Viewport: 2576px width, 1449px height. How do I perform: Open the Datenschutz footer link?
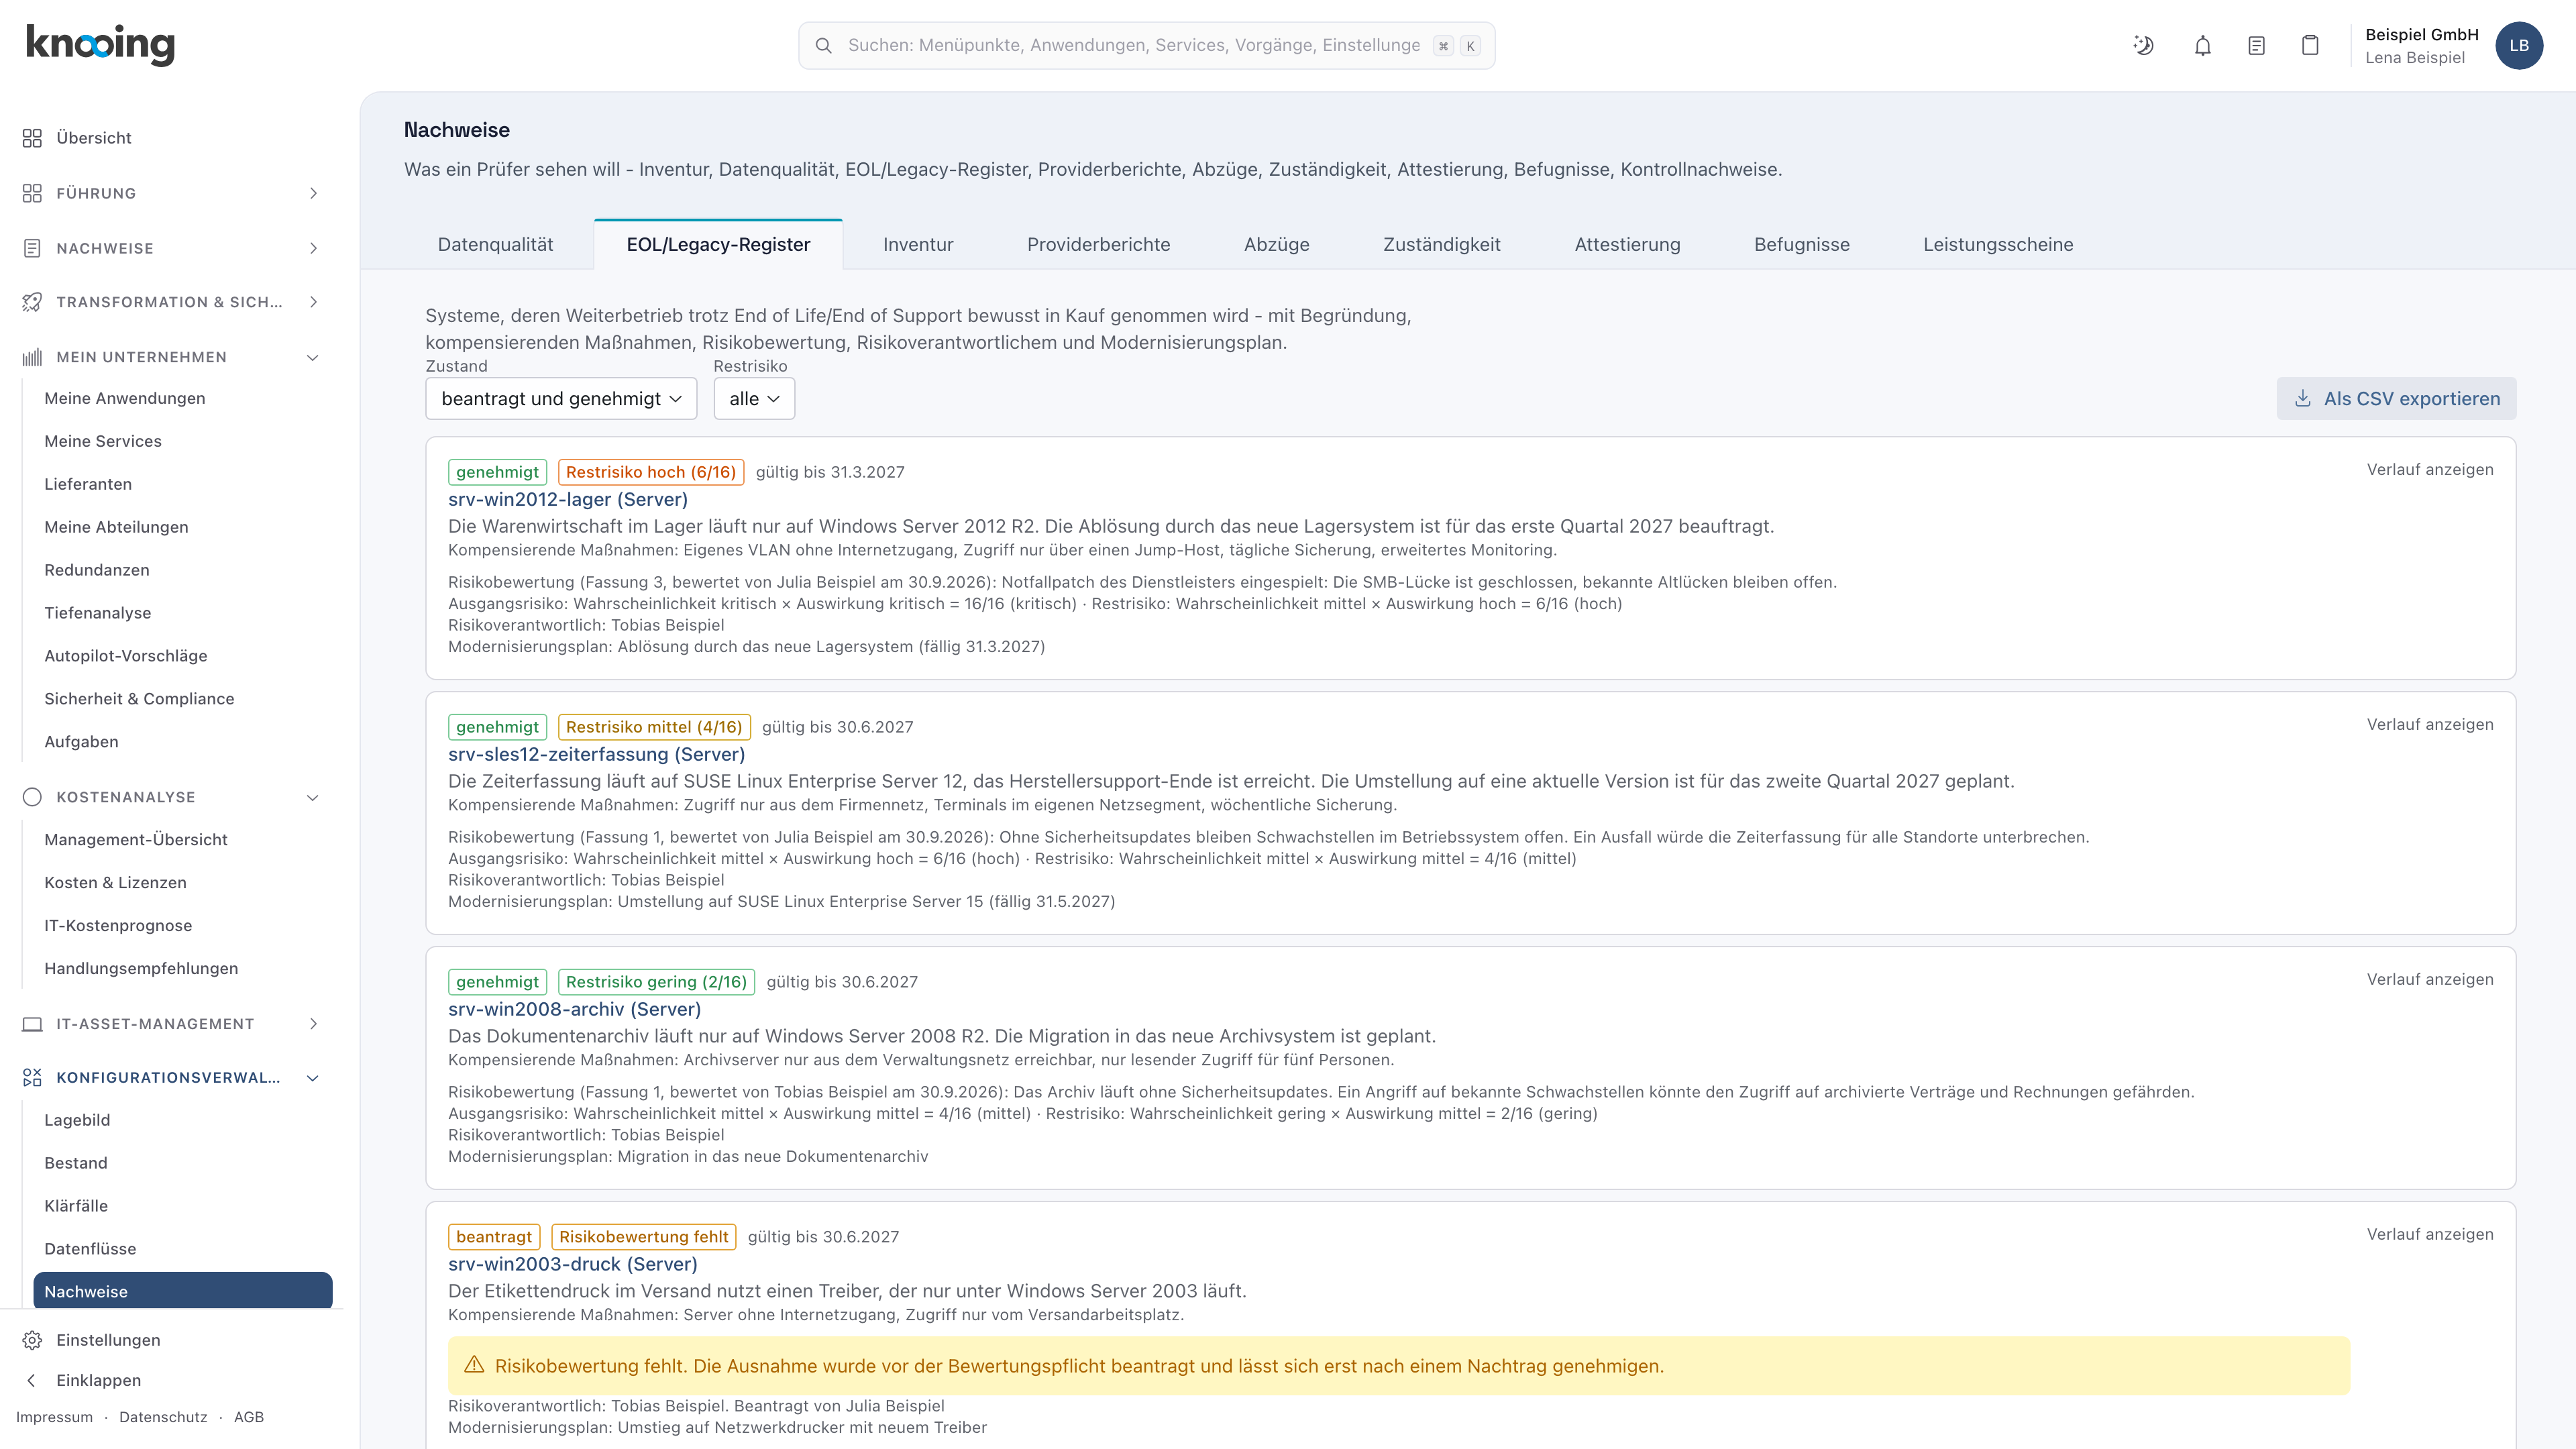pos(163,1417)
